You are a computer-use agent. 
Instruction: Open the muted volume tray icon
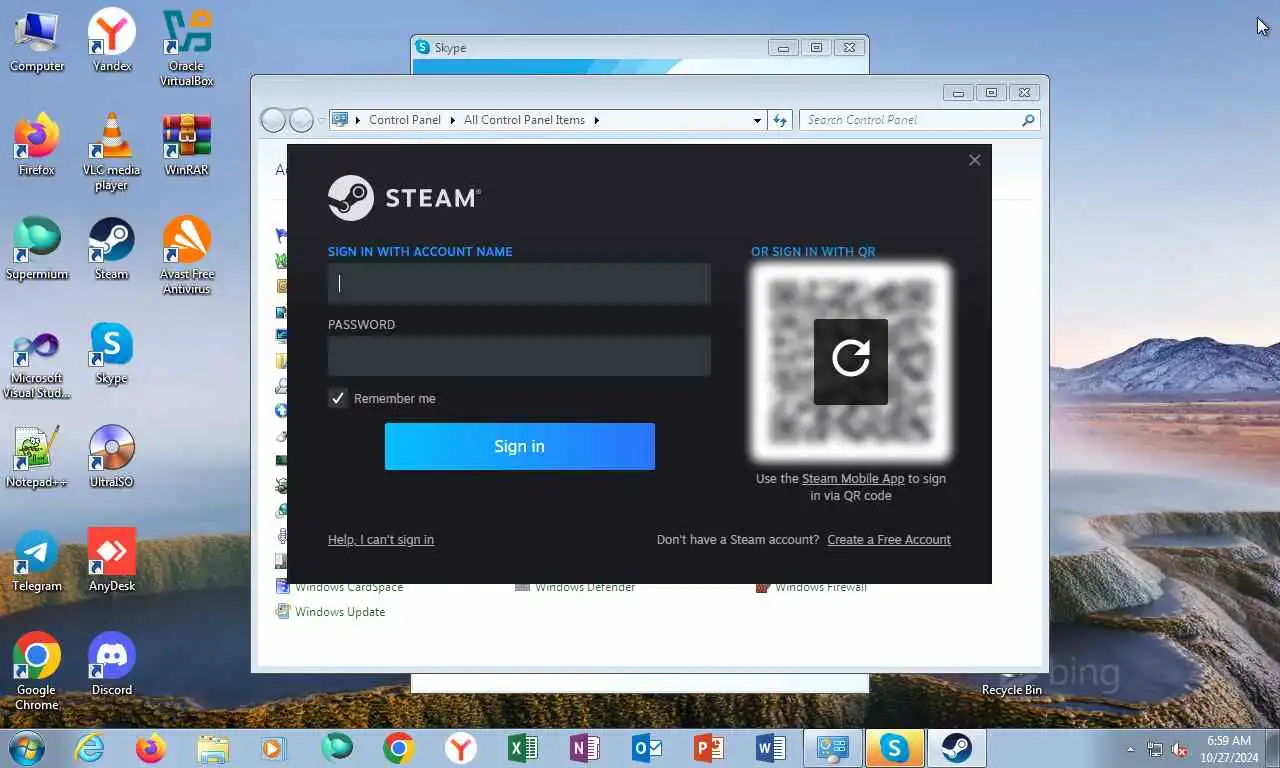1180,749
